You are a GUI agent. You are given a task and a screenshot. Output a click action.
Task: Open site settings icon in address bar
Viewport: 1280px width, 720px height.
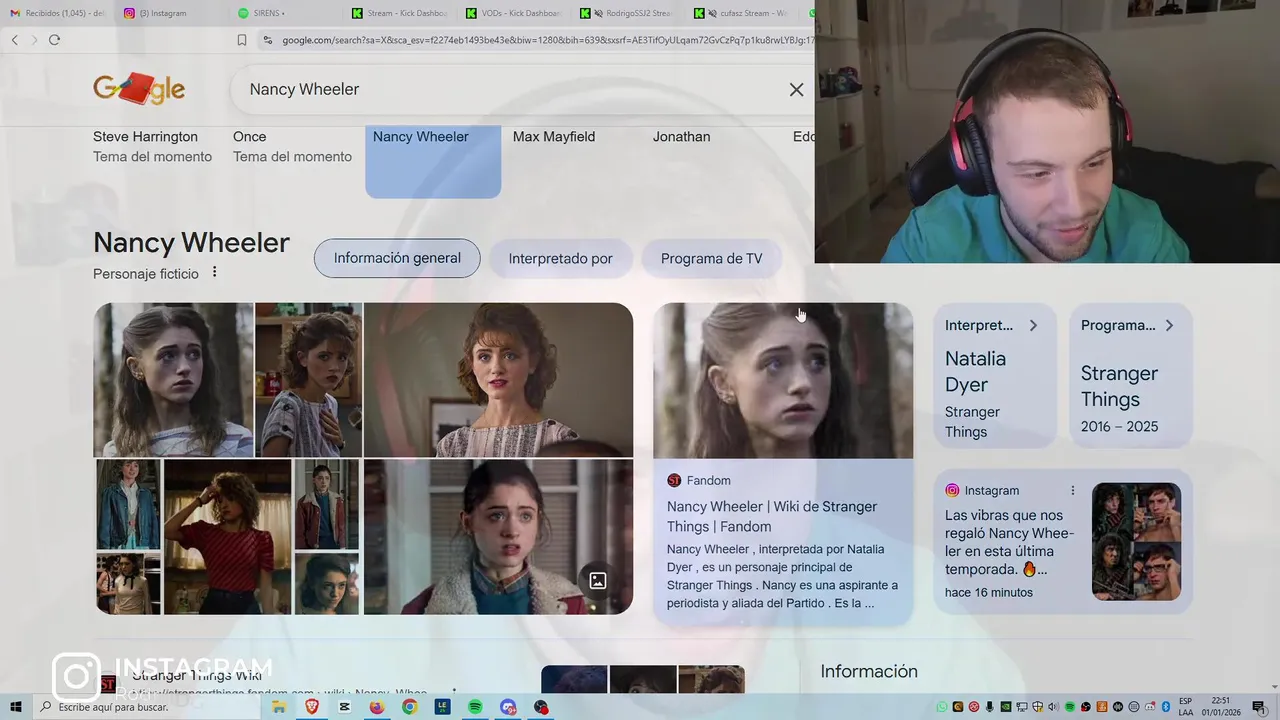267,40
